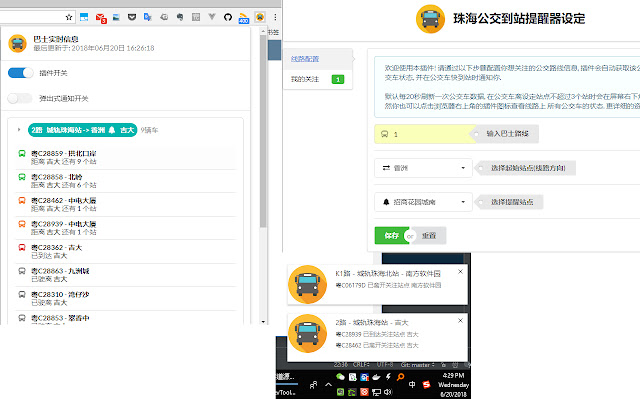The width and height of the screenshot is (640, 400).
Task: Enable the 弹出式通知开关 popup notification switch
Action: [x=20, y=98]
